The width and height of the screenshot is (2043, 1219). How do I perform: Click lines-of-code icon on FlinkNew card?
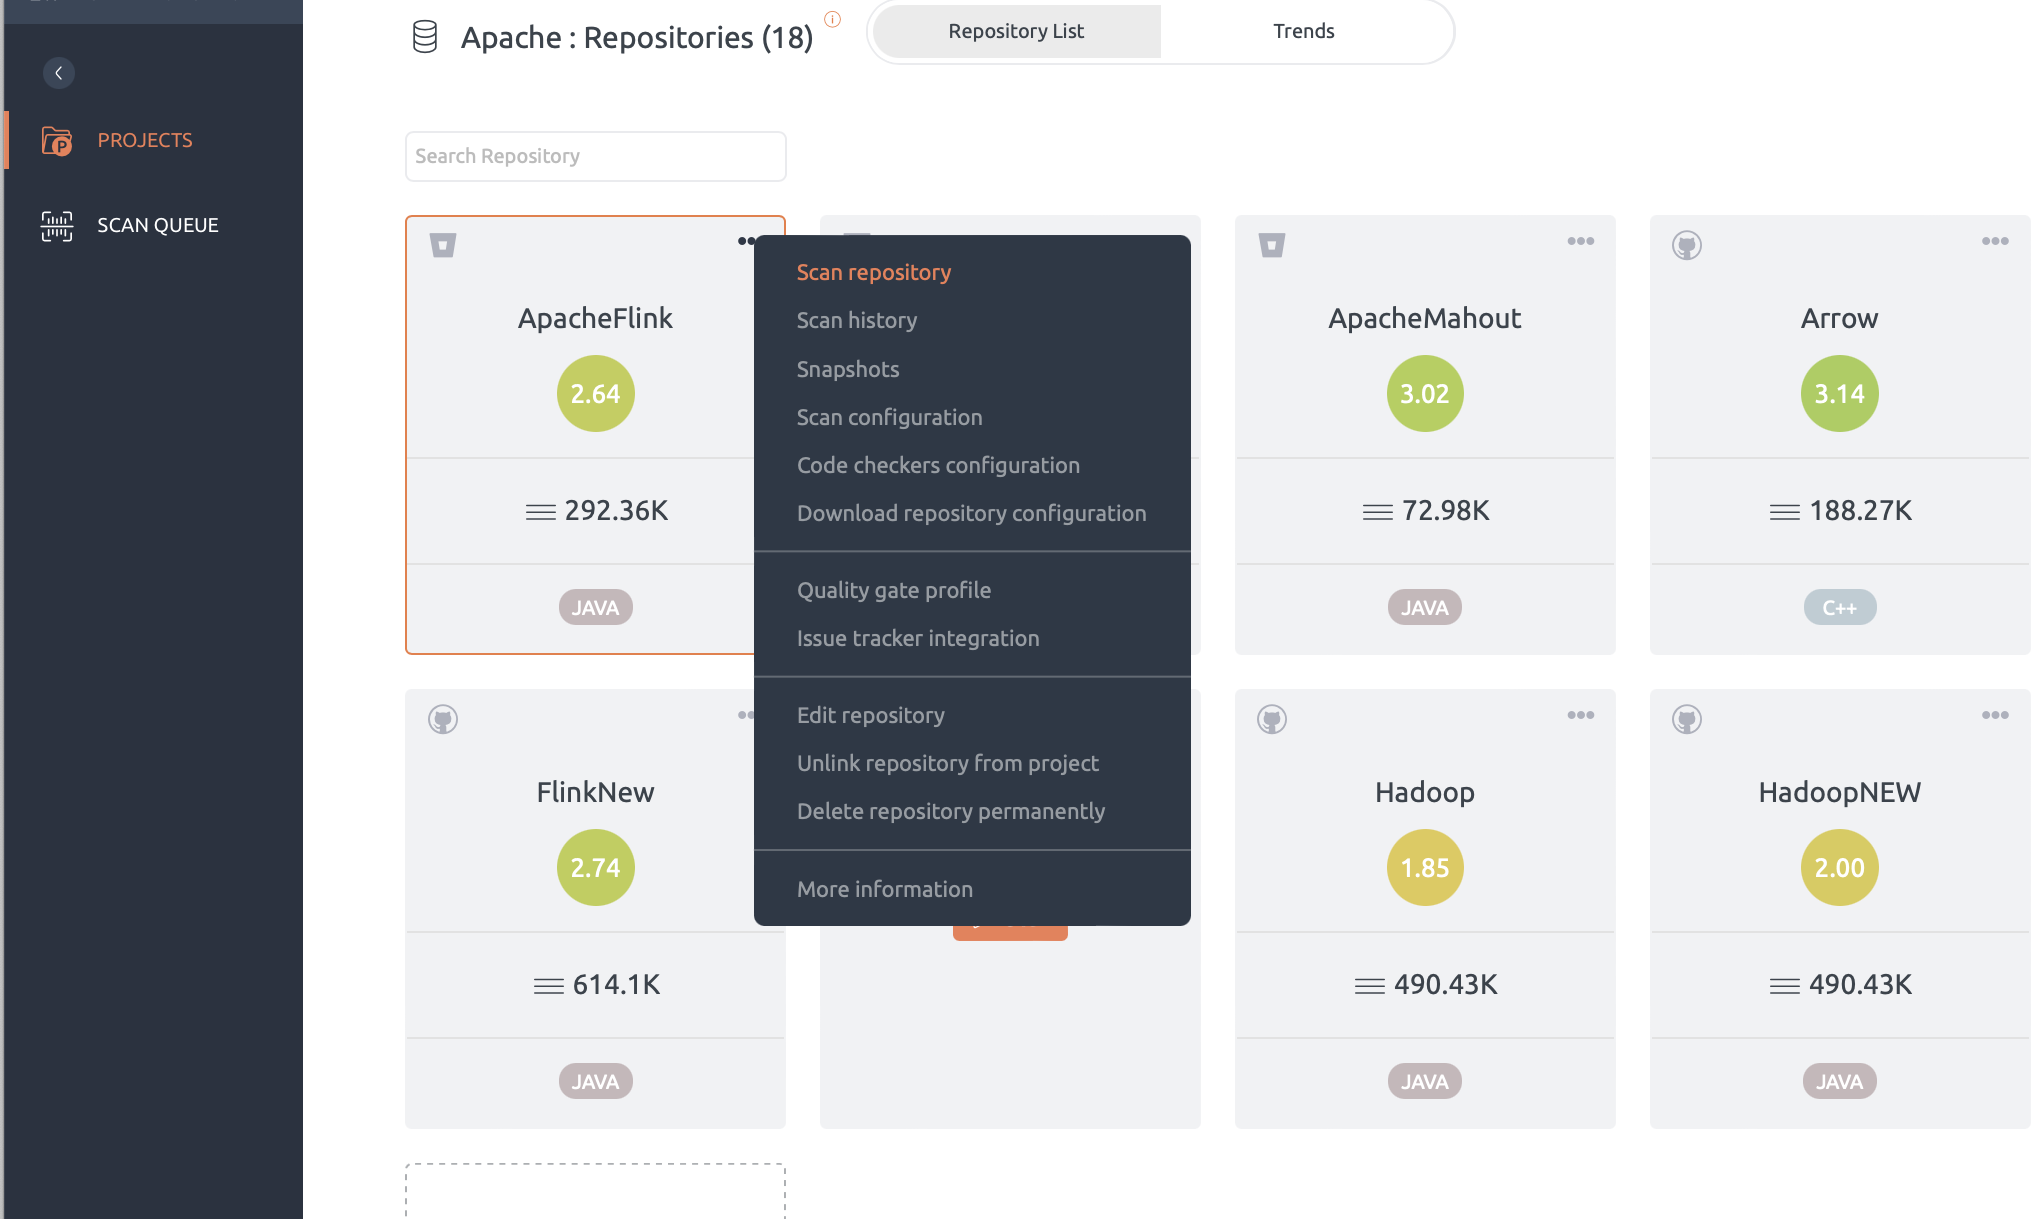549,986
